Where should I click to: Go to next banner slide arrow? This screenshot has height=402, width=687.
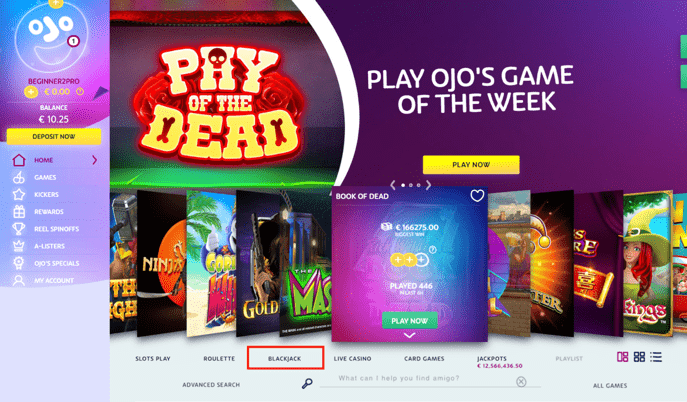pos(428,185)
